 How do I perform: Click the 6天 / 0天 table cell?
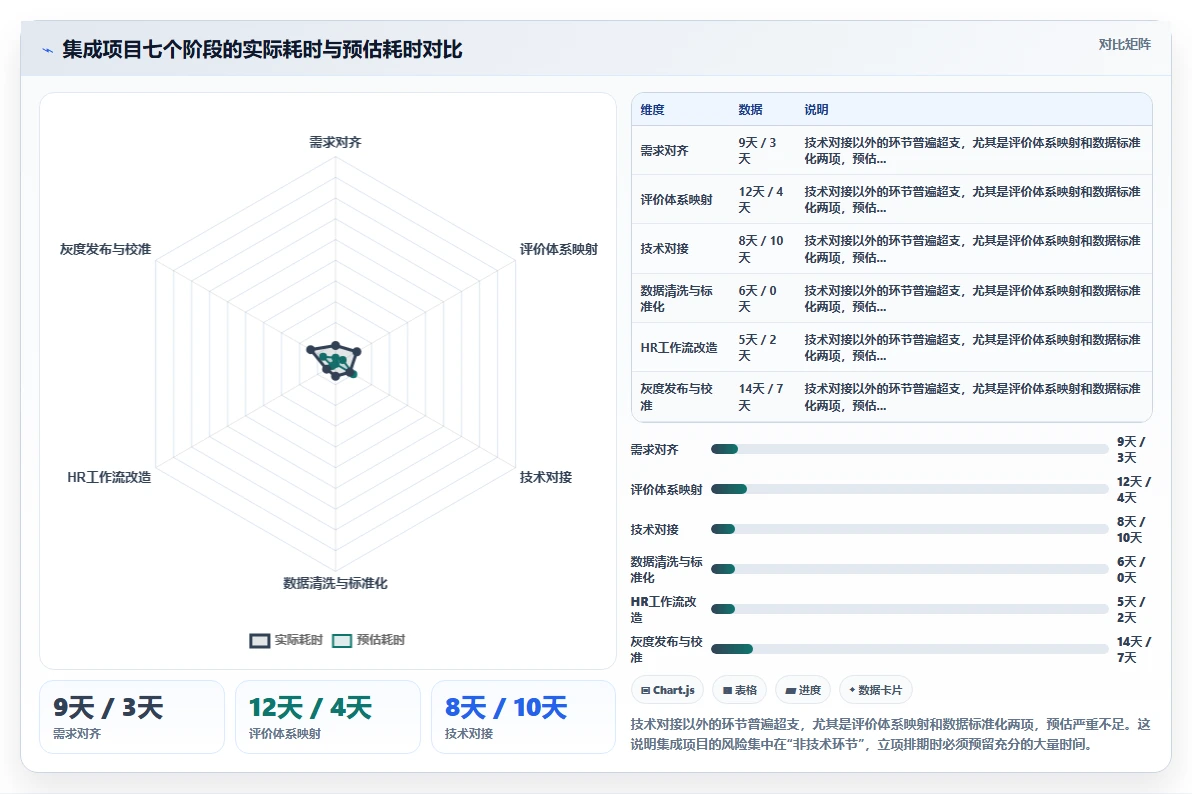(758, 298)
